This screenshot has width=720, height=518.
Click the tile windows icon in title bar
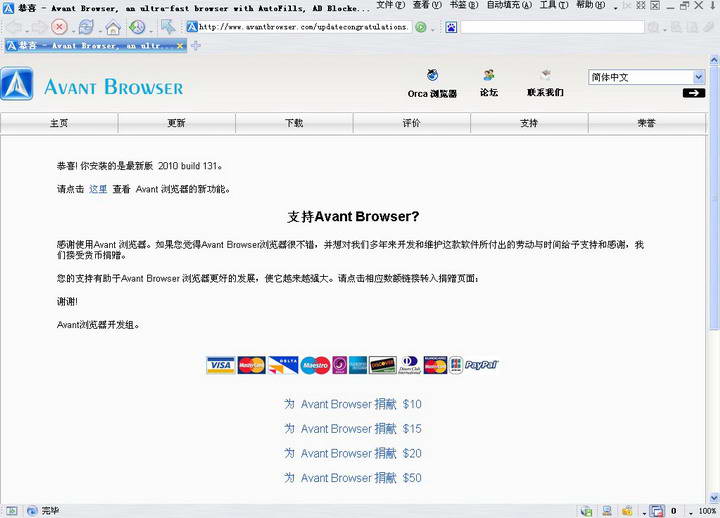tap(655, 6)
